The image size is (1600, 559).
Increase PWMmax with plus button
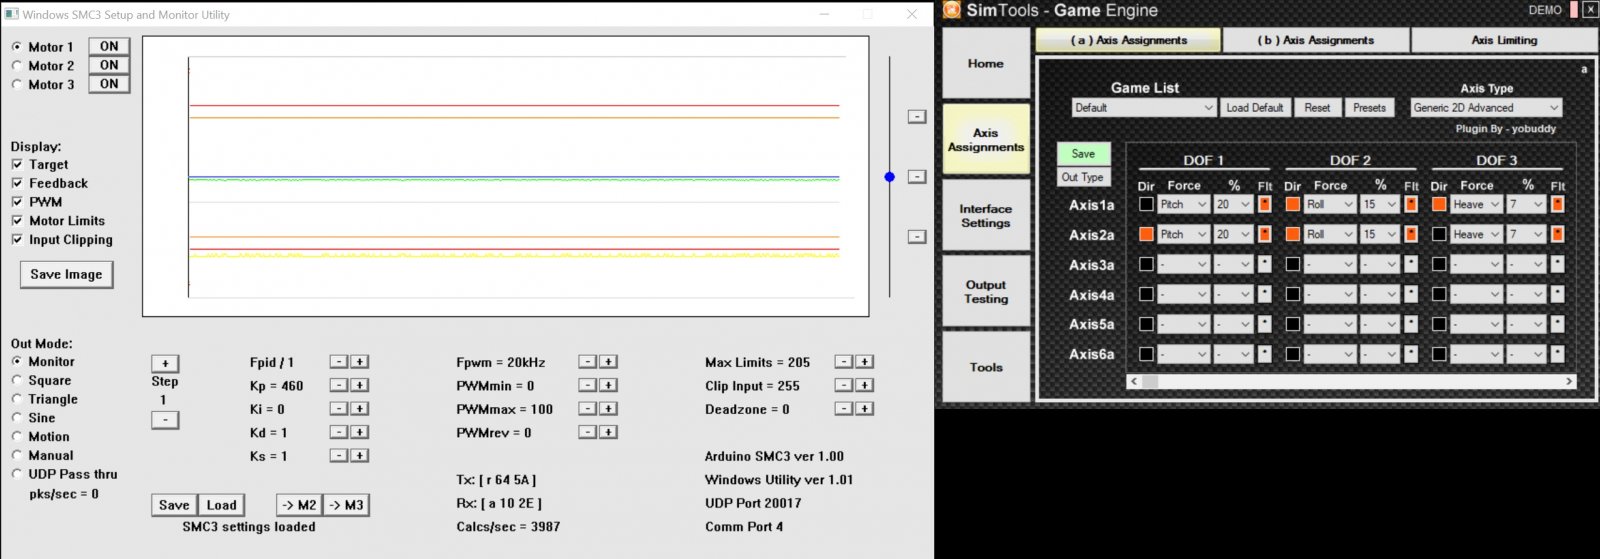click(x=608, y=409)
